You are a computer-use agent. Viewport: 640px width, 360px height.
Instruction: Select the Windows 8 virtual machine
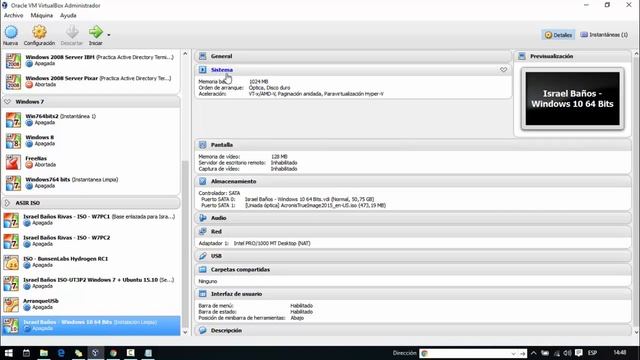tap(91, 140)
